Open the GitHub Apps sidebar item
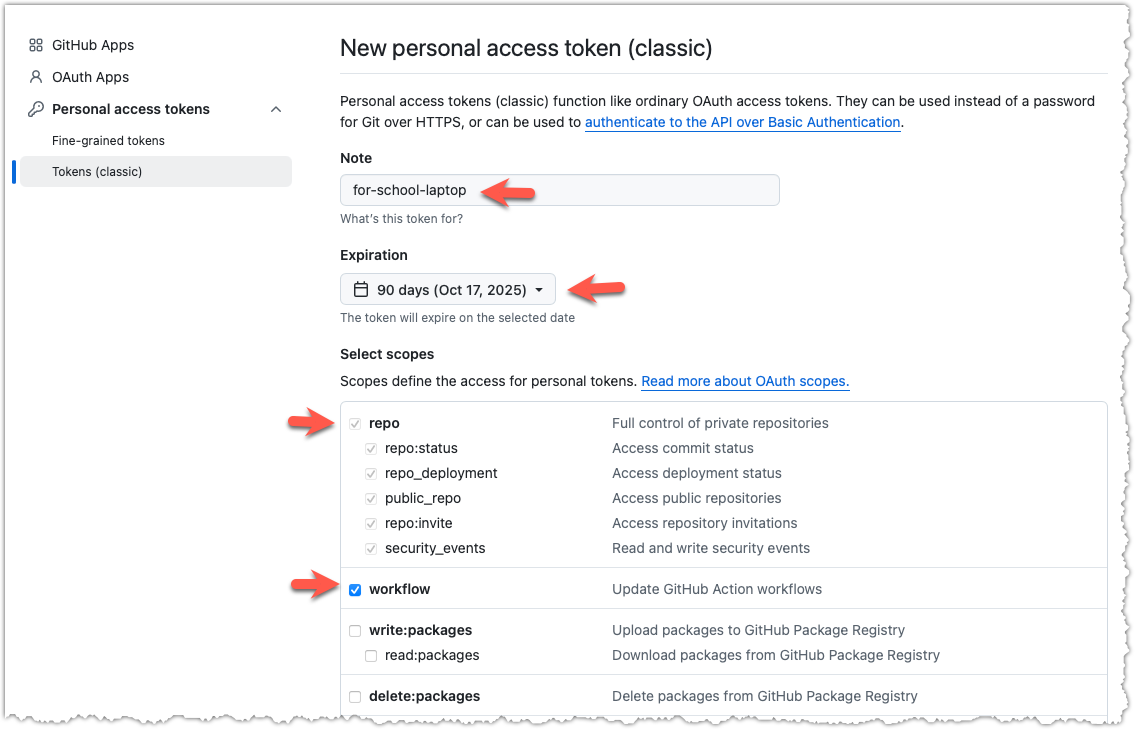The width and height of the screenshot is (1135, 729). 93,45
